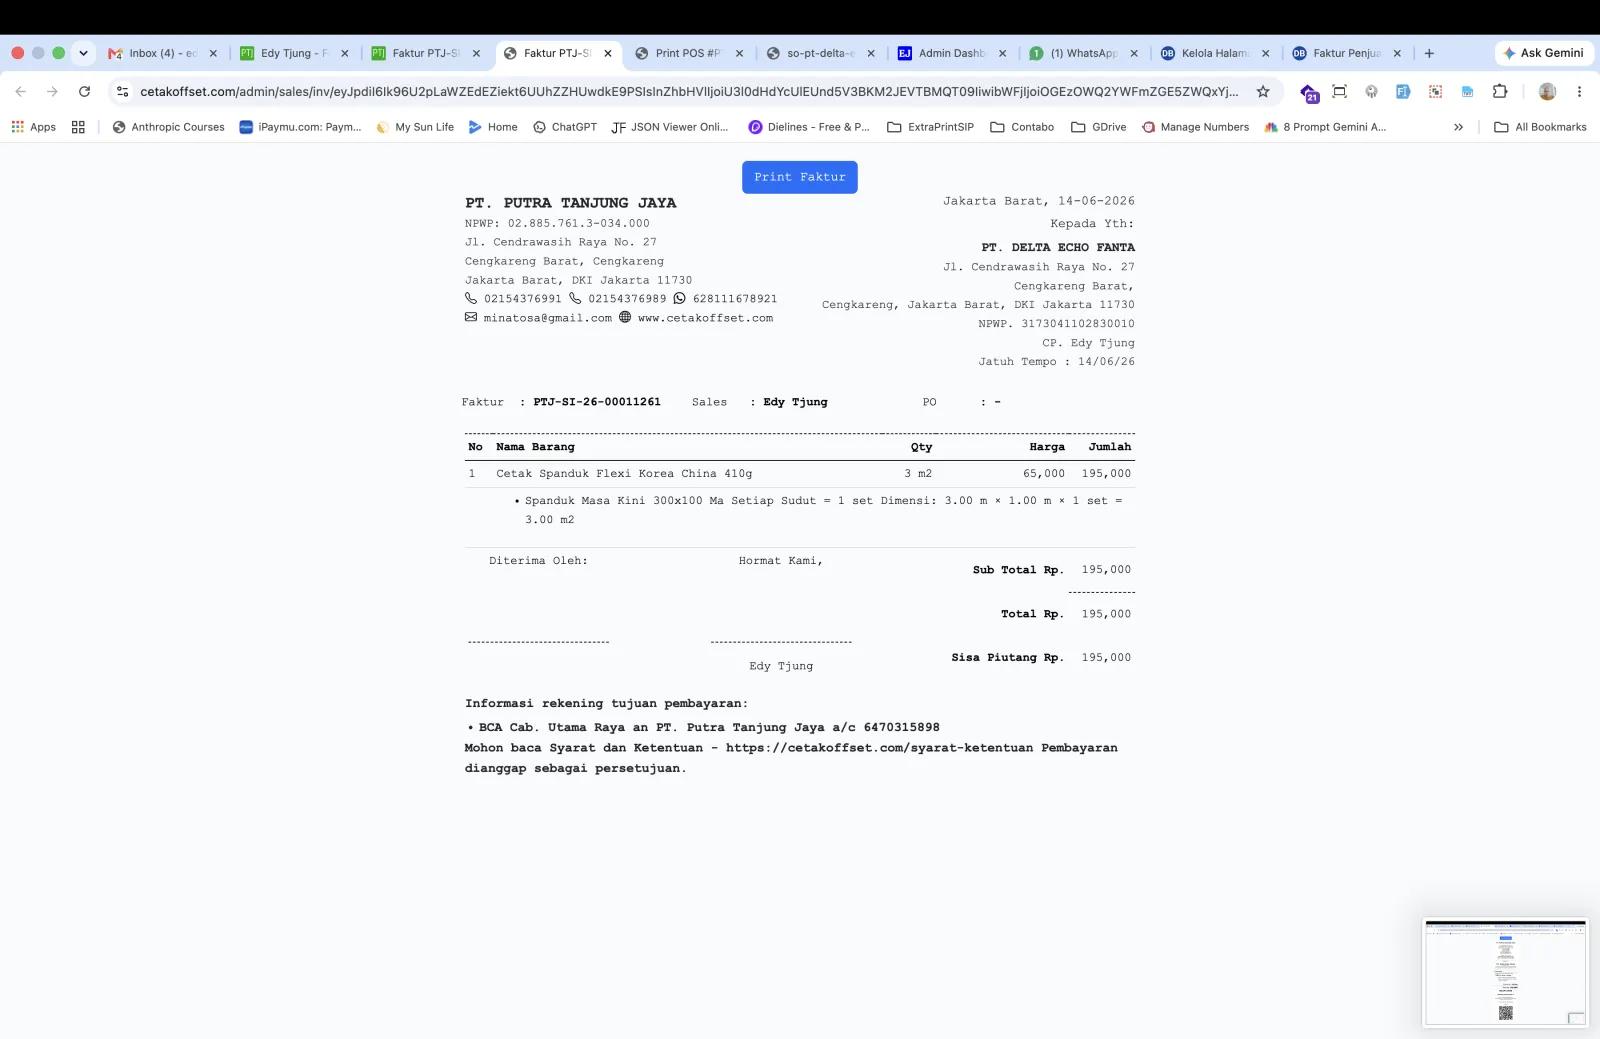Click the address bar URL field
1600x1039 pixels.
[688, 92]
